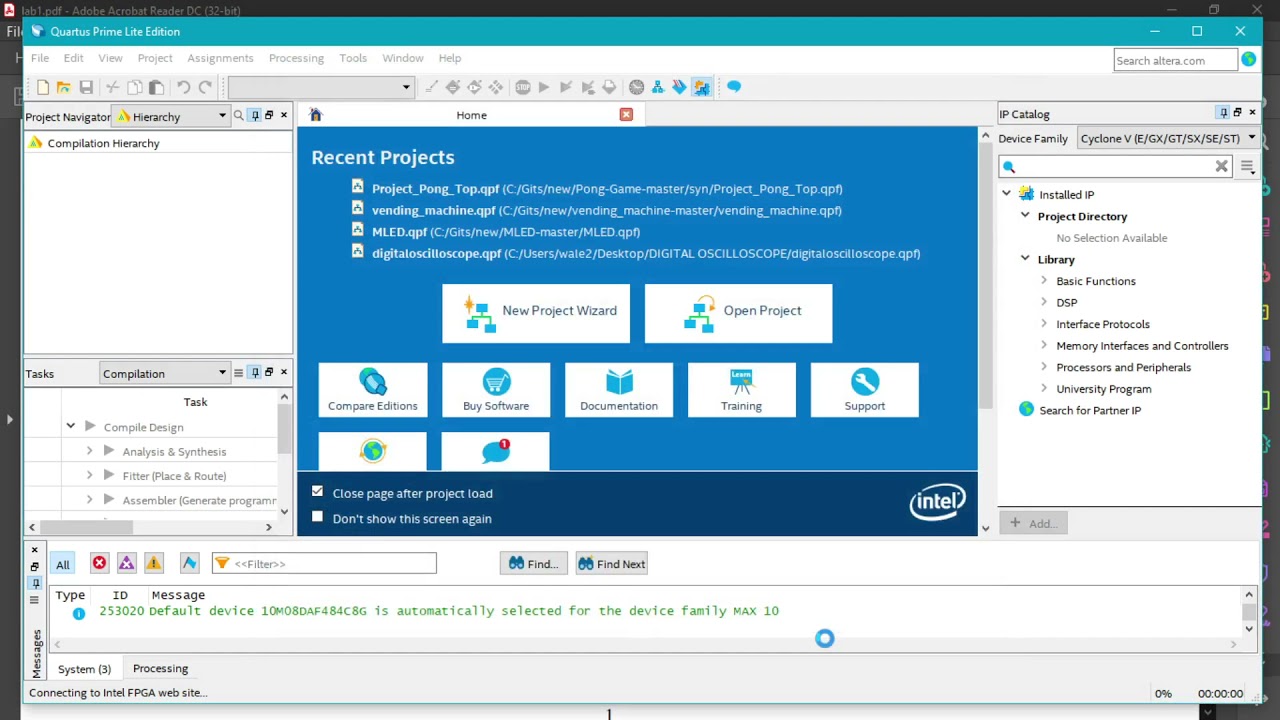Collapse the Library tree node
Screen dimensions: 1280x720
[1025, 259]
